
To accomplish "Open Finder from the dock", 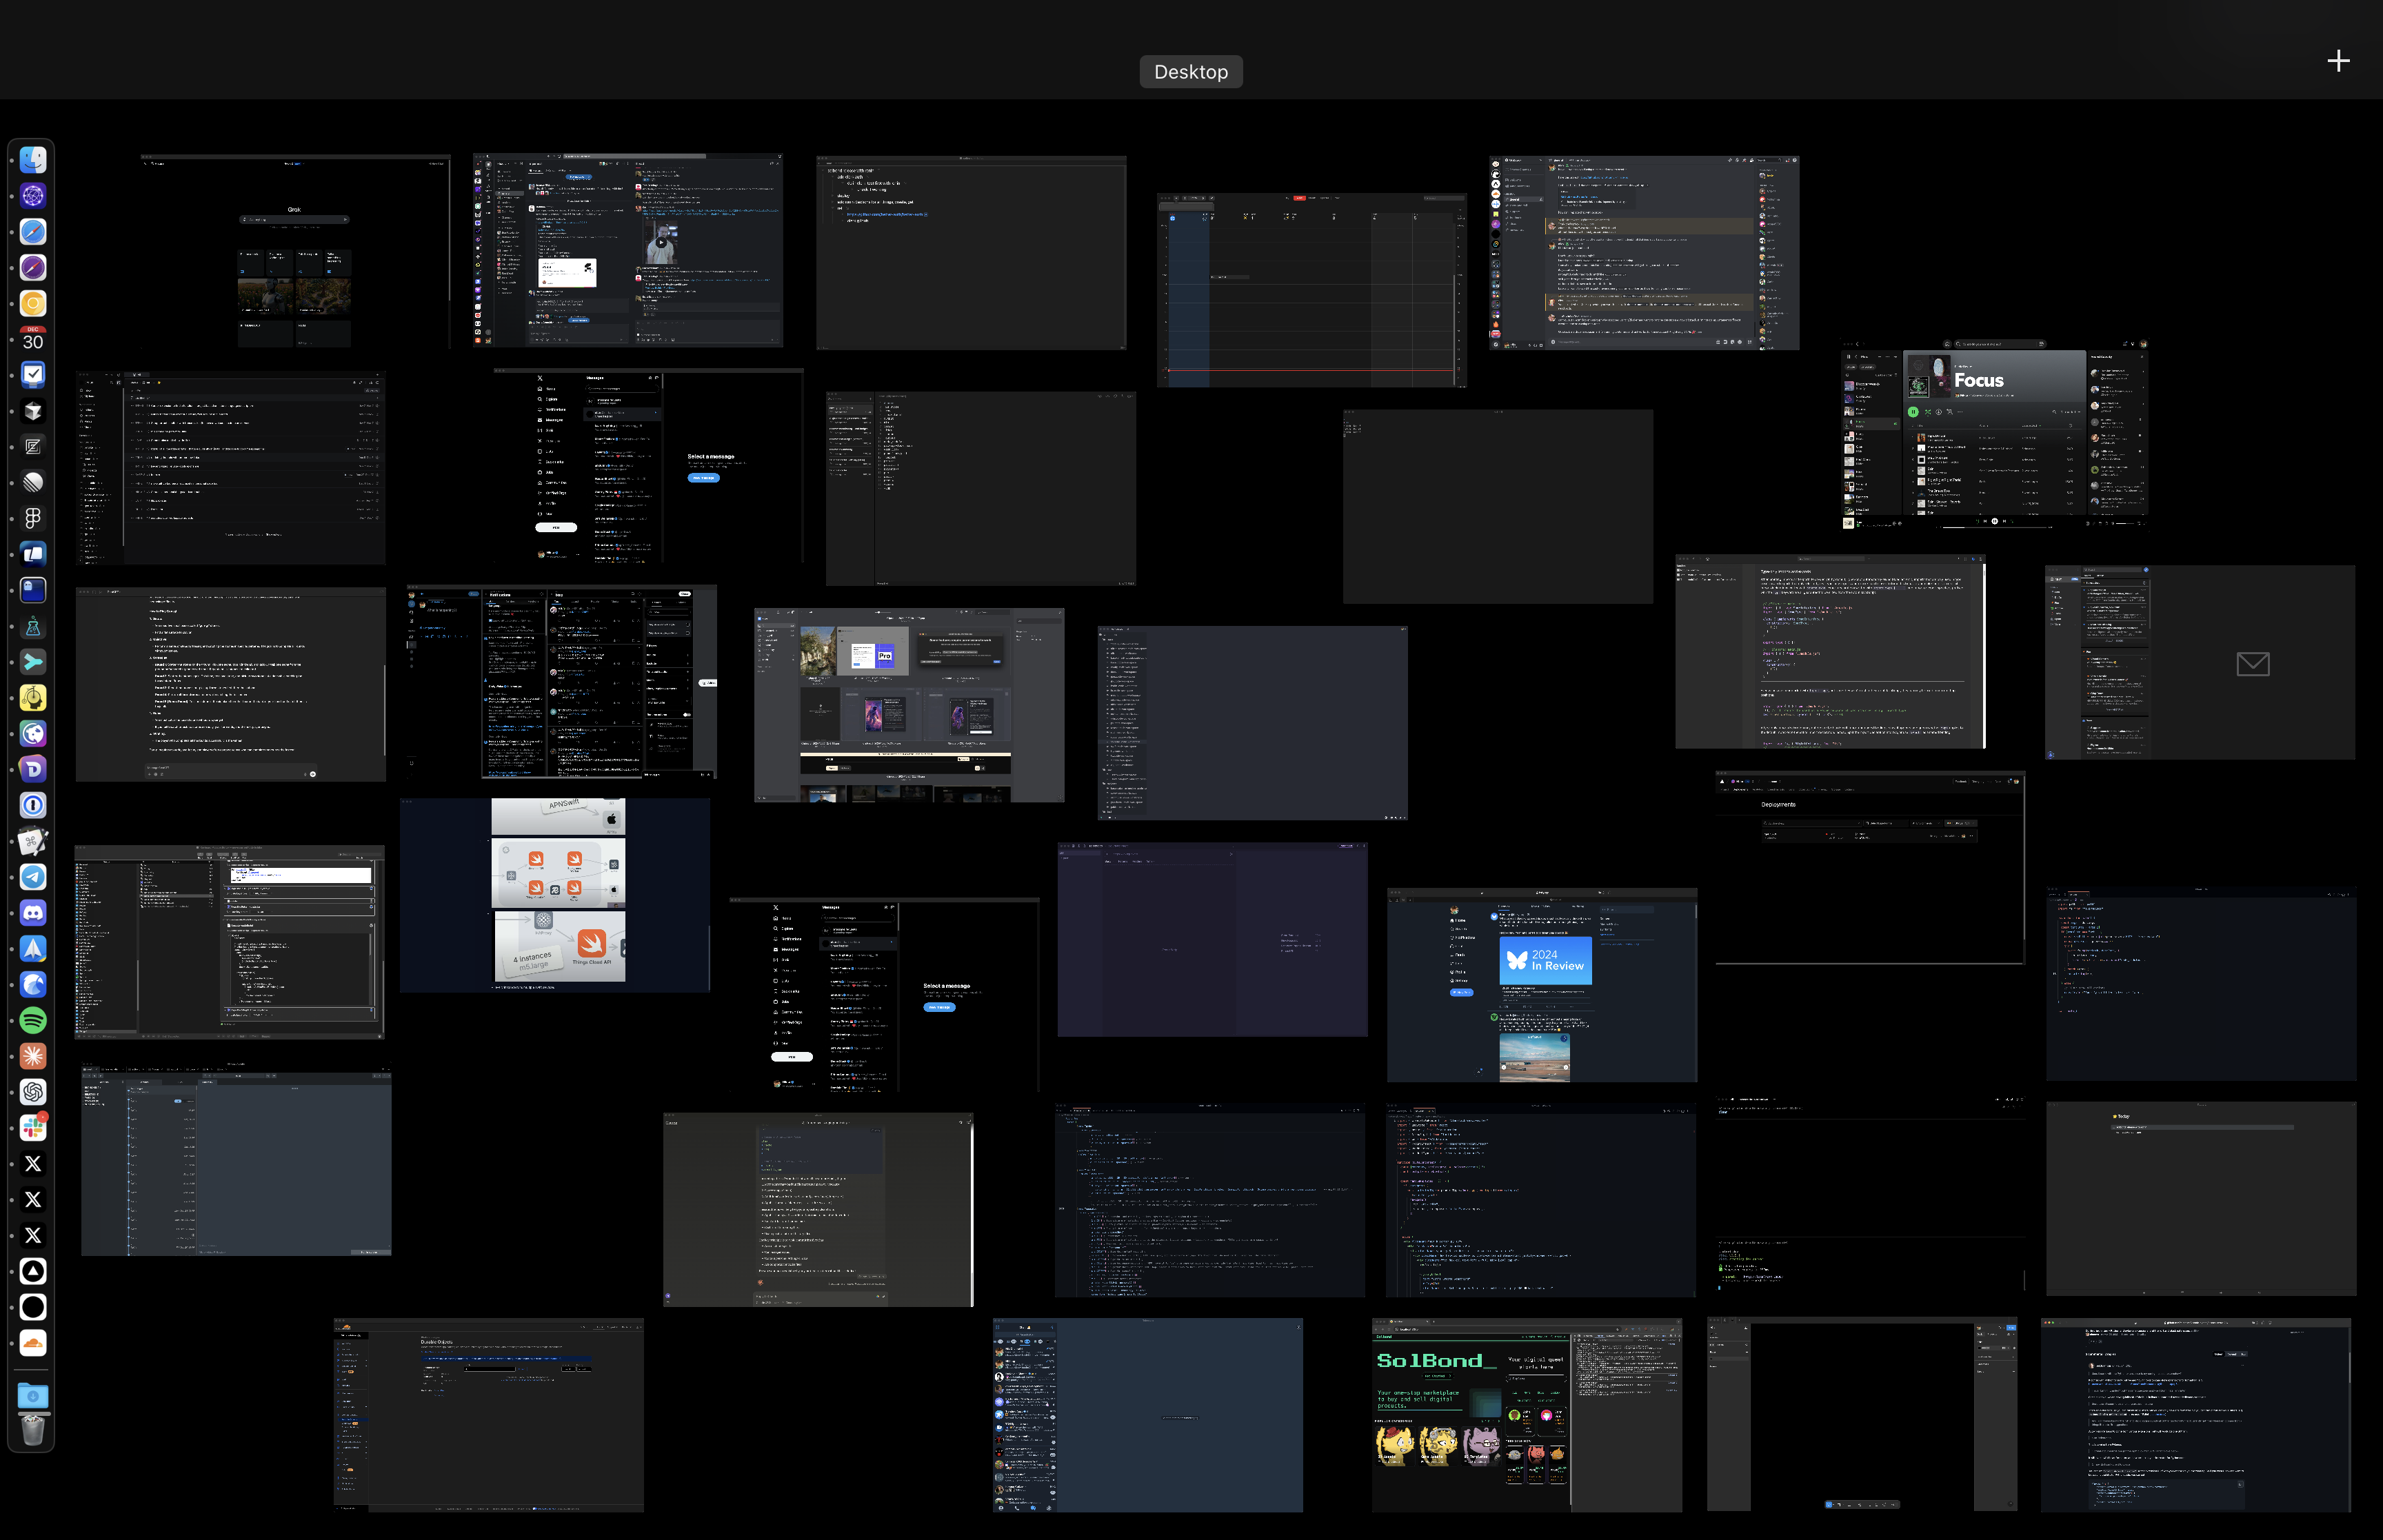I will [33, 160].
